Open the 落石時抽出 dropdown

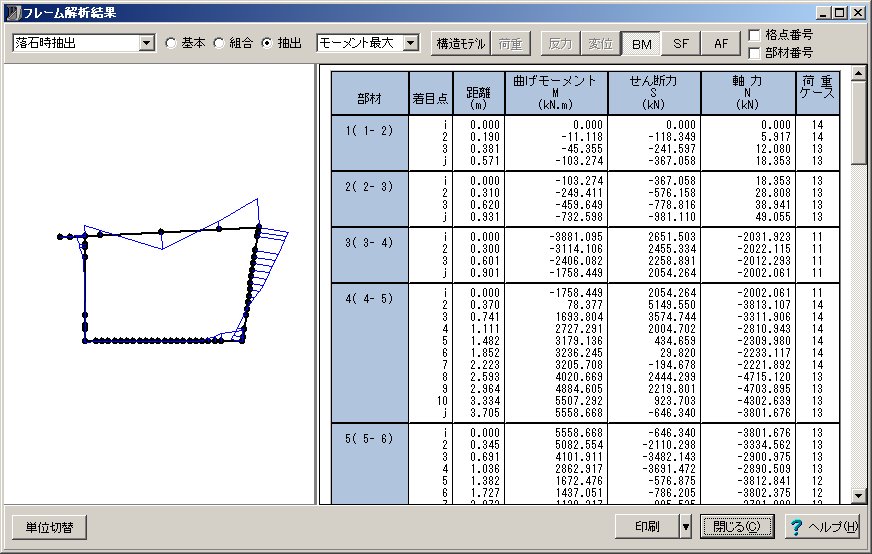tap(146, 43)
